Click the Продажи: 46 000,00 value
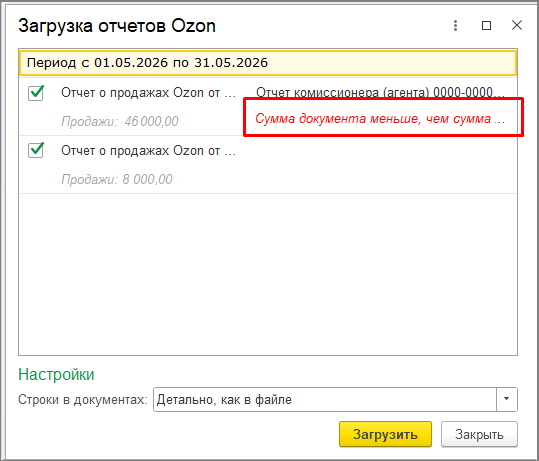This screenshot has height=461, width=539. point(120,121)
